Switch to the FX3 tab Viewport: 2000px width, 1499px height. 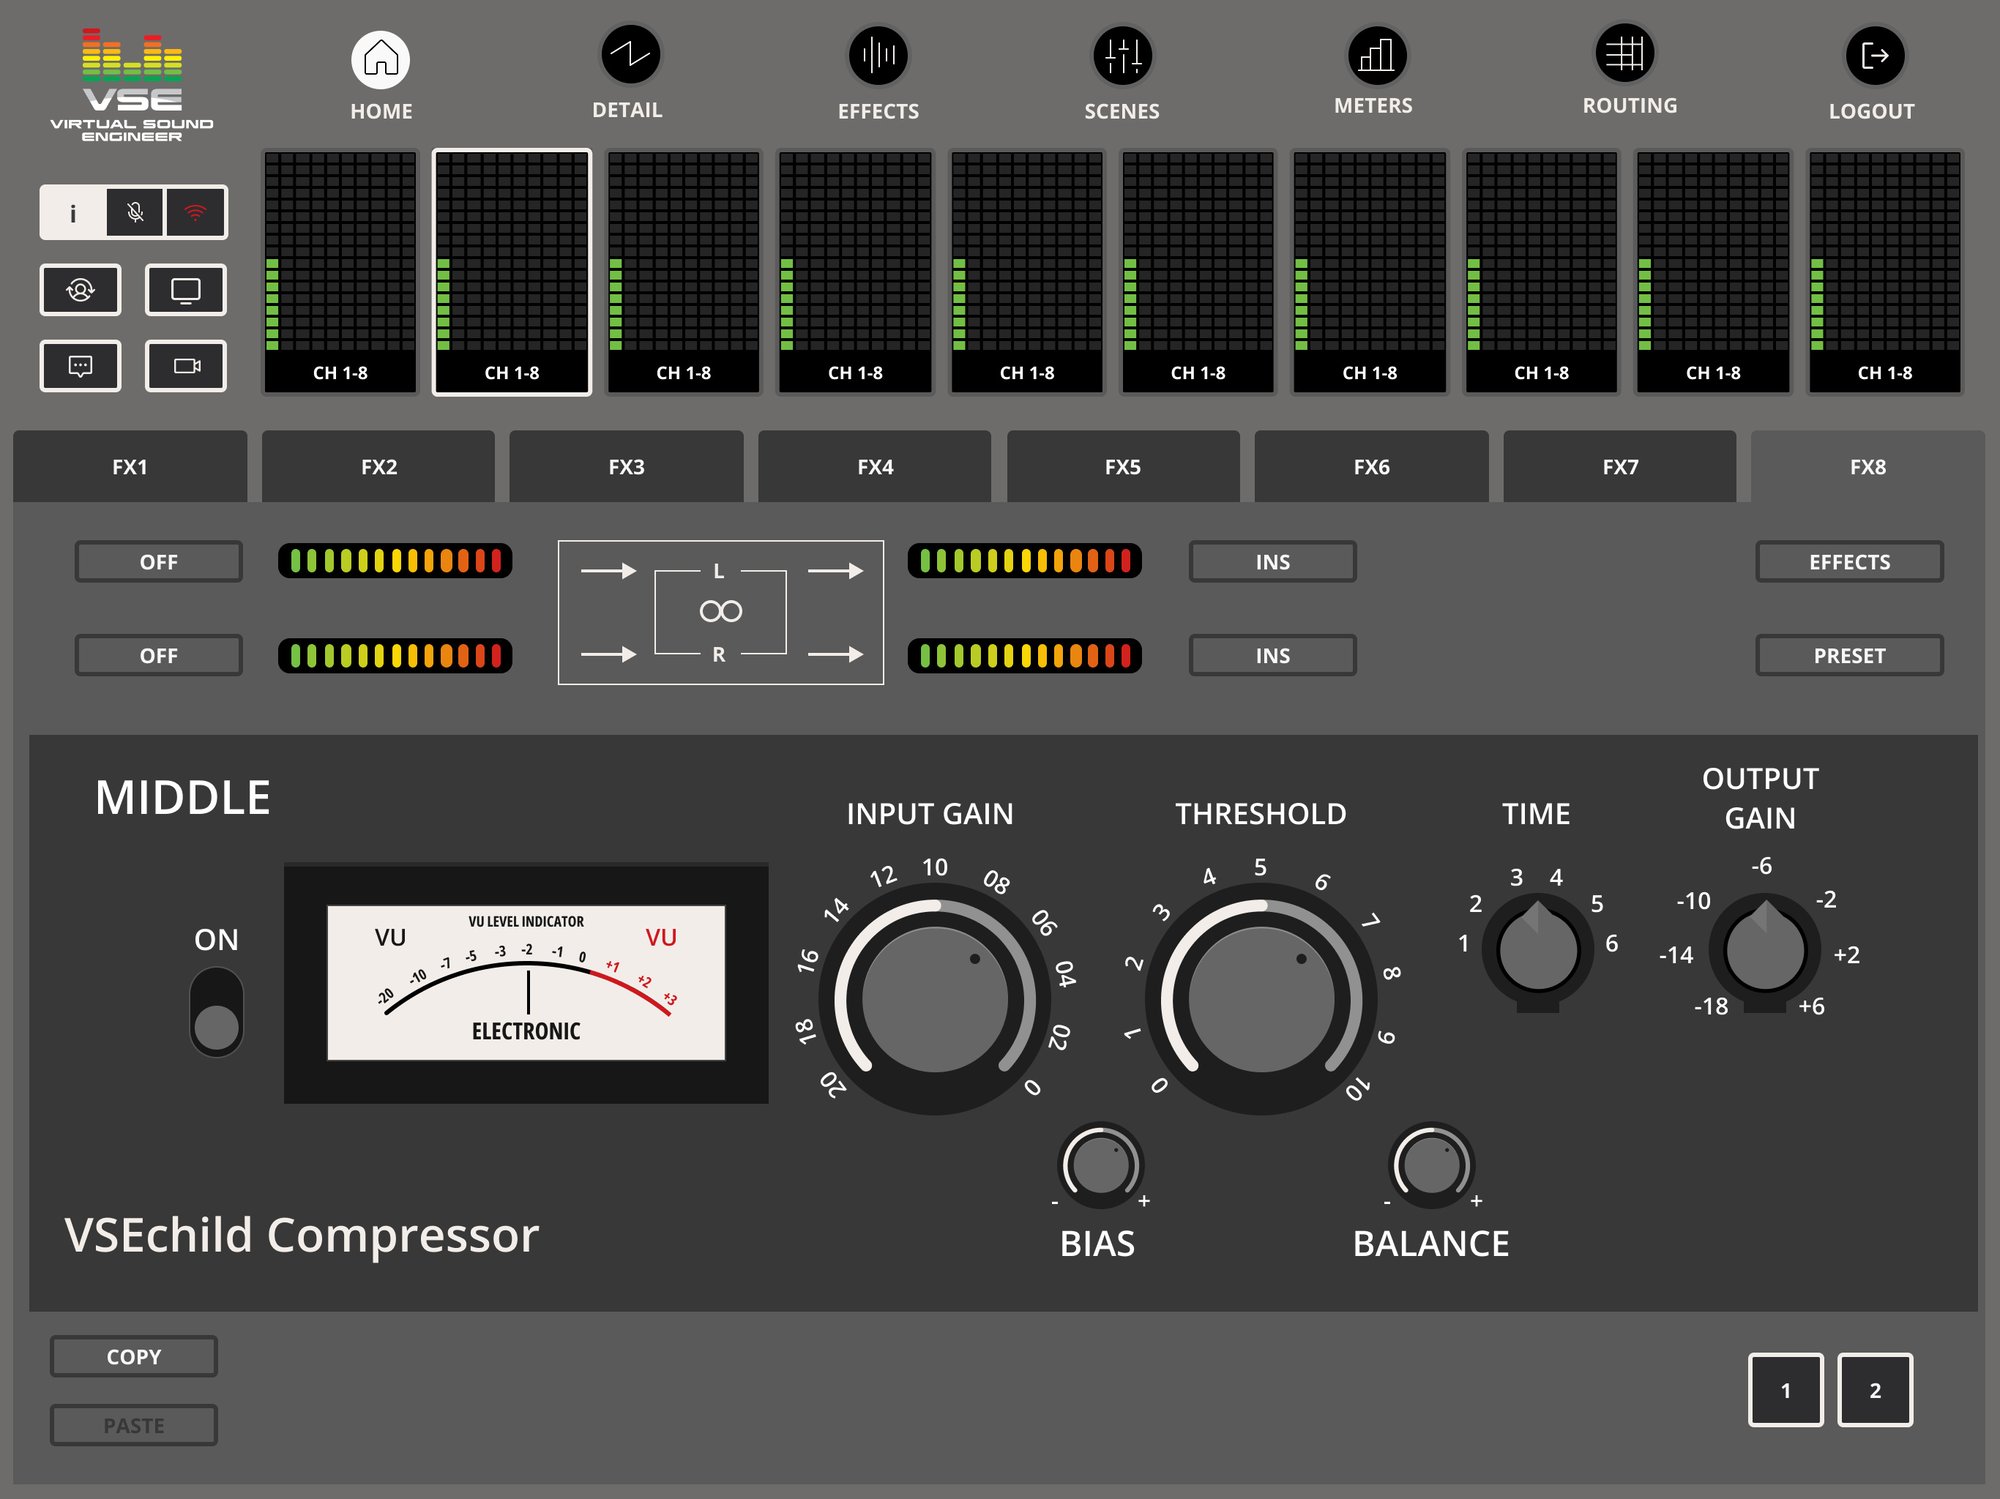[x=626, y=467]
